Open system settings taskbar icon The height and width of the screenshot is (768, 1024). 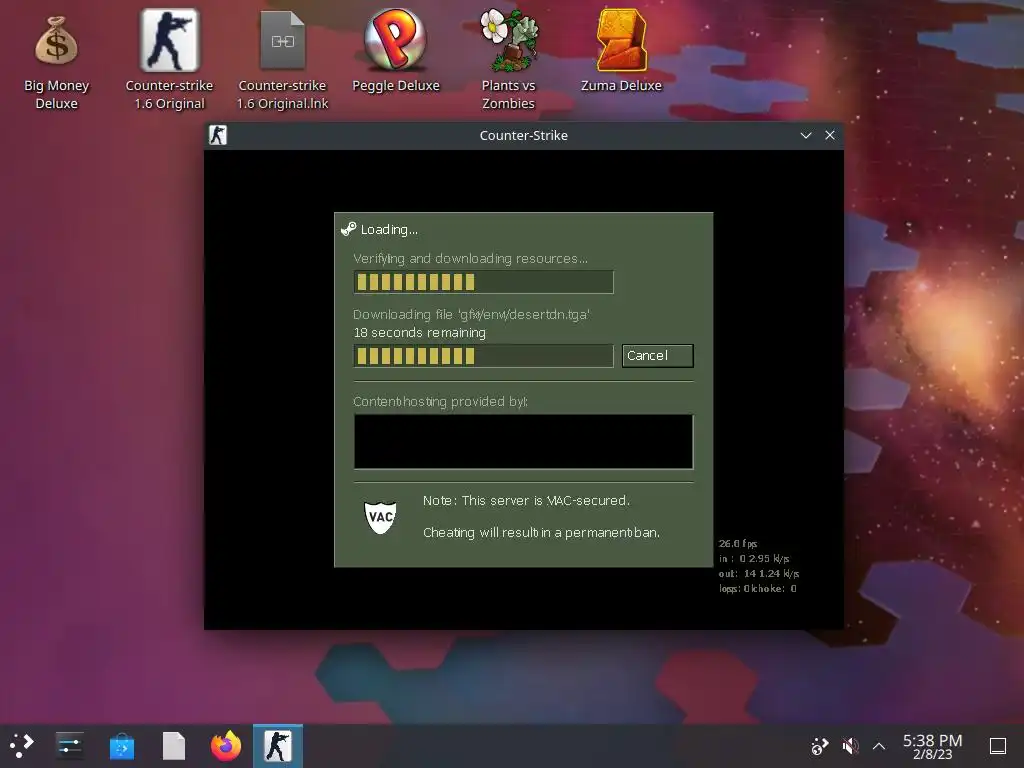(x=69, y=745)
